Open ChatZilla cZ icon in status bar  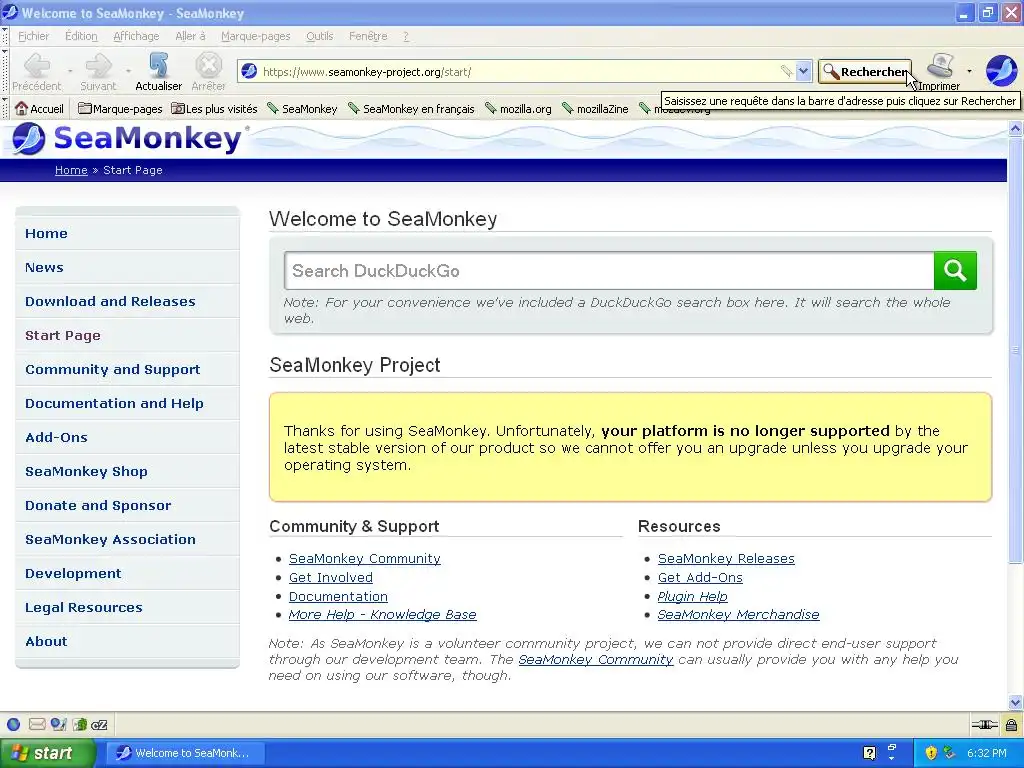(99, 724)
